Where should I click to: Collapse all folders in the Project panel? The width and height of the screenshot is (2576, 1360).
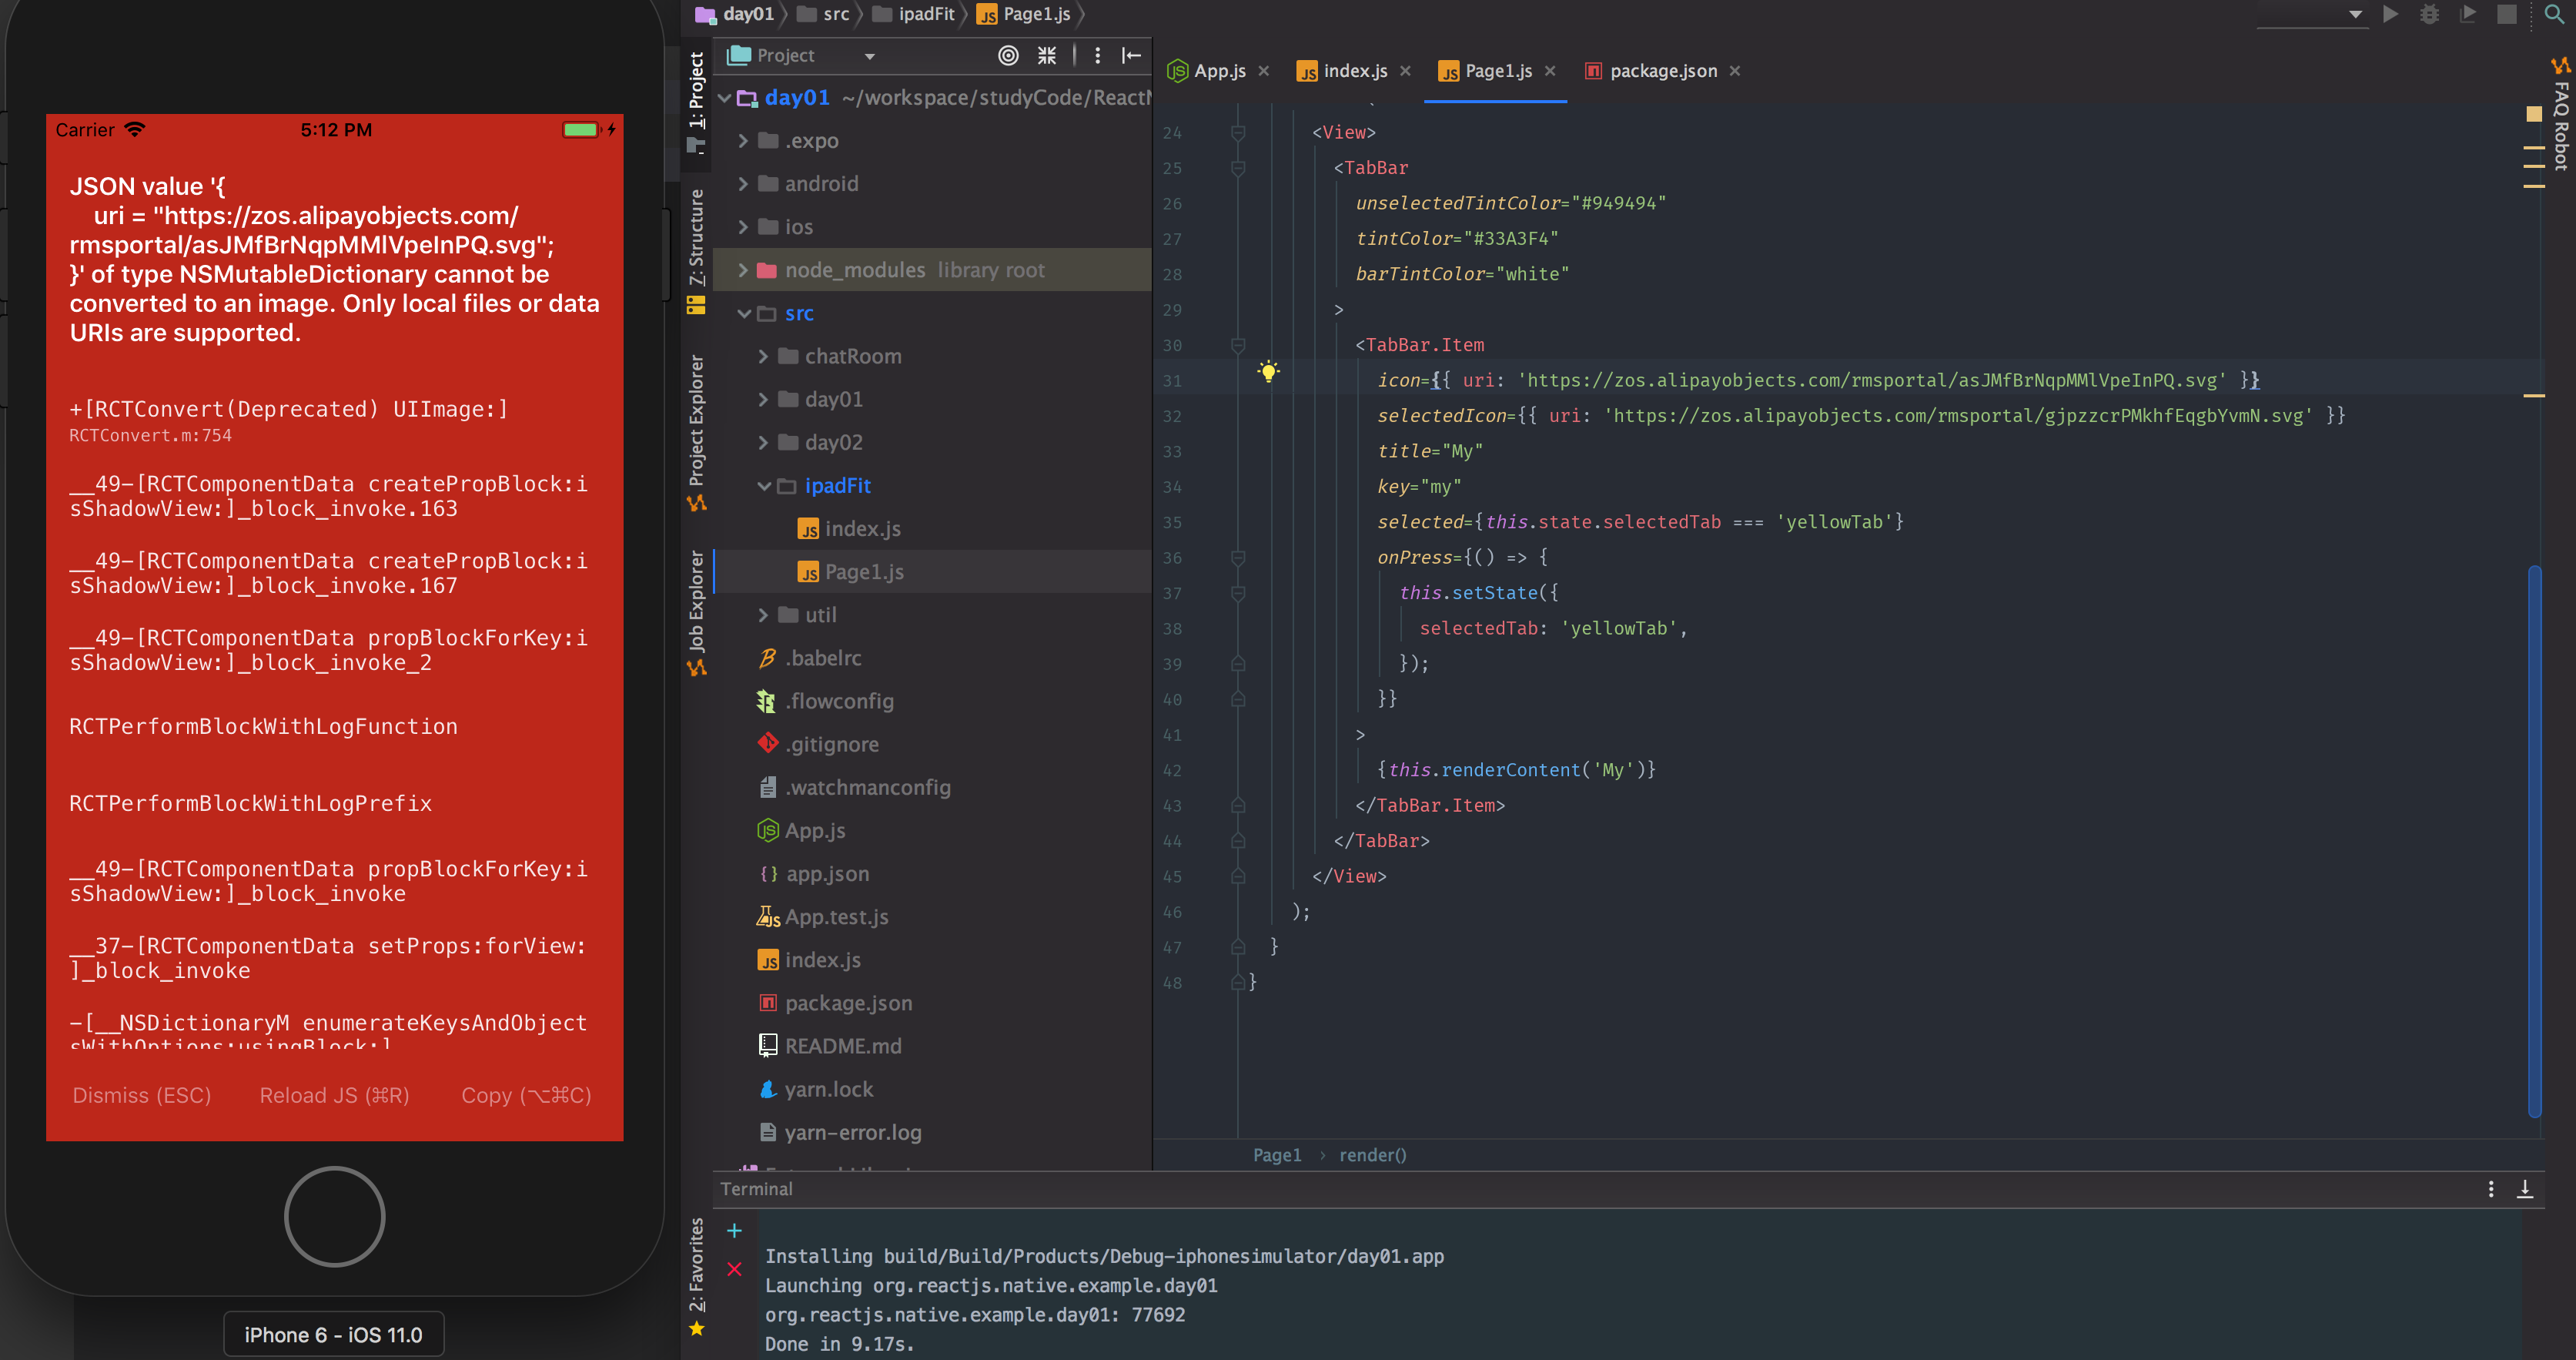(x=1046, y=56)
